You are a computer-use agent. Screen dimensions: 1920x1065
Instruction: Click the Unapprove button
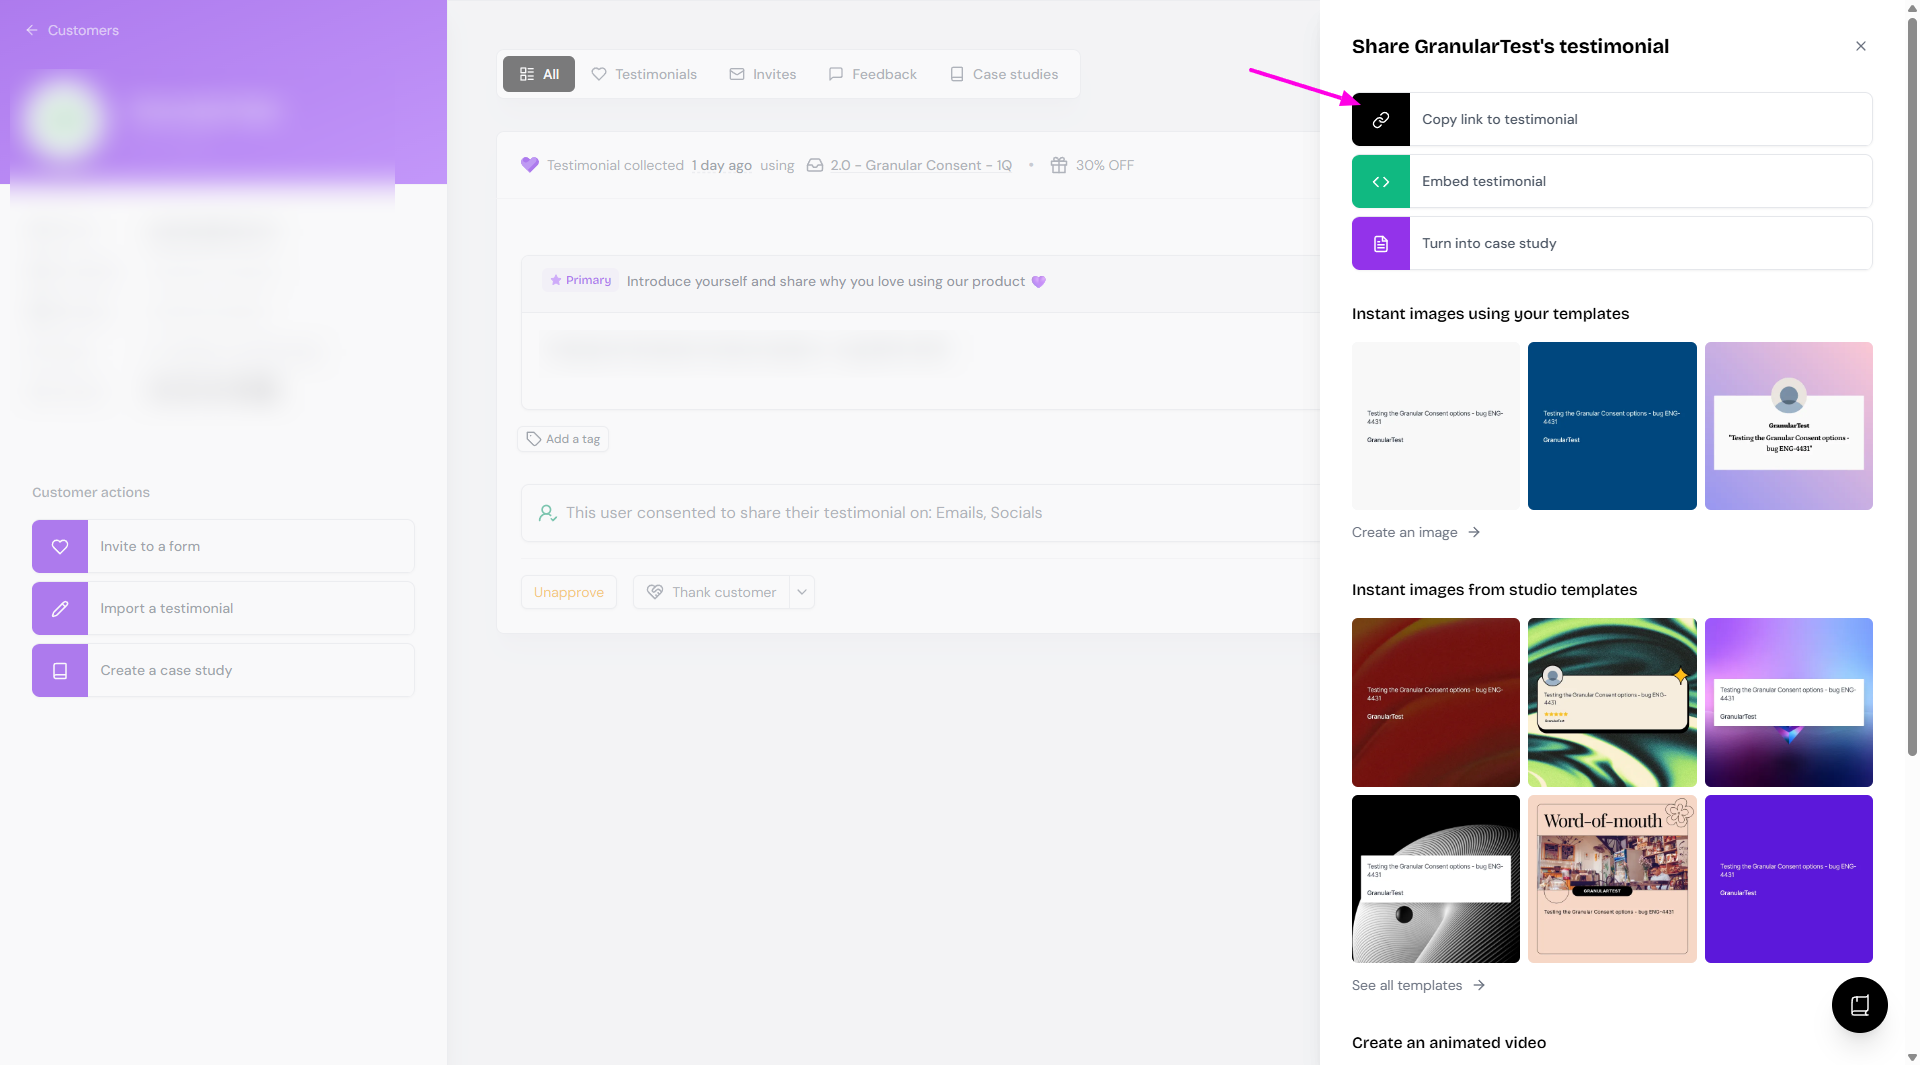pos(568,592)
